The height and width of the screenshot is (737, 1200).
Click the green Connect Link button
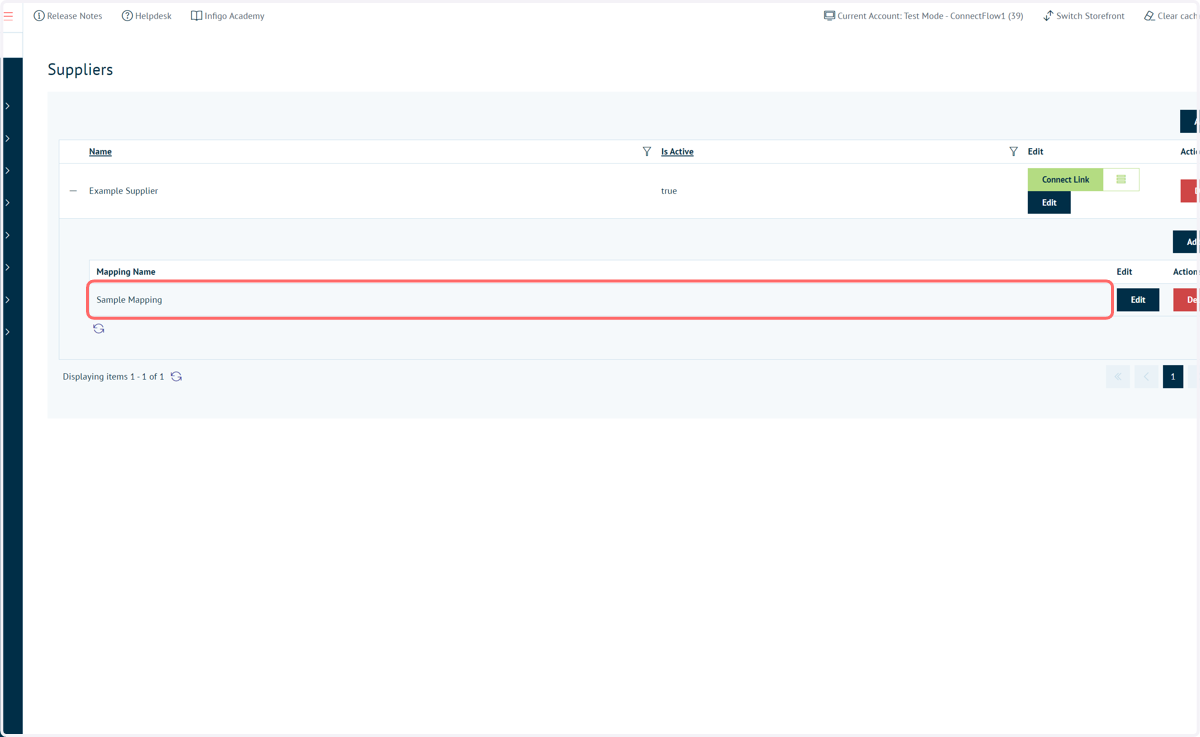click(1065, 180)
